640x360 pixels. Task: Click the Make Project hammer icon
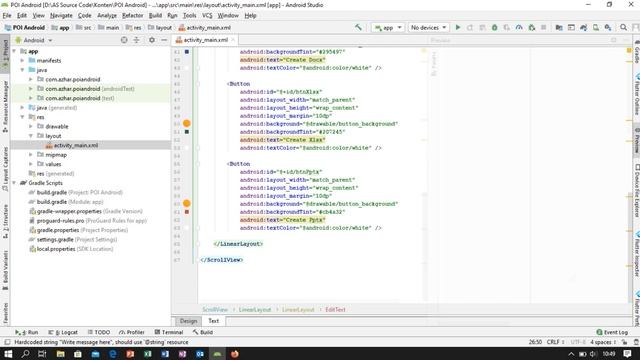358,27
